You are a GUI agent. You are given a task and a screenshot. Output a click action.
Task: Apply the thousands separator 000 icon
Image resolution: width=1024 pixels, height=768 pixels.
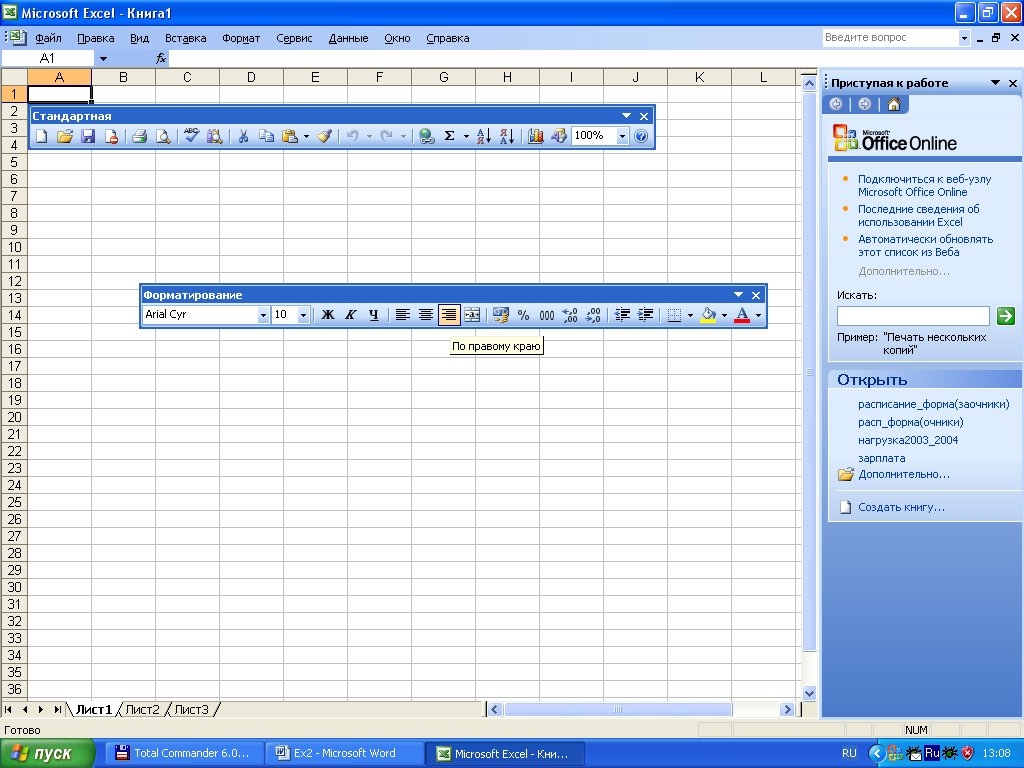coord(547,315)
